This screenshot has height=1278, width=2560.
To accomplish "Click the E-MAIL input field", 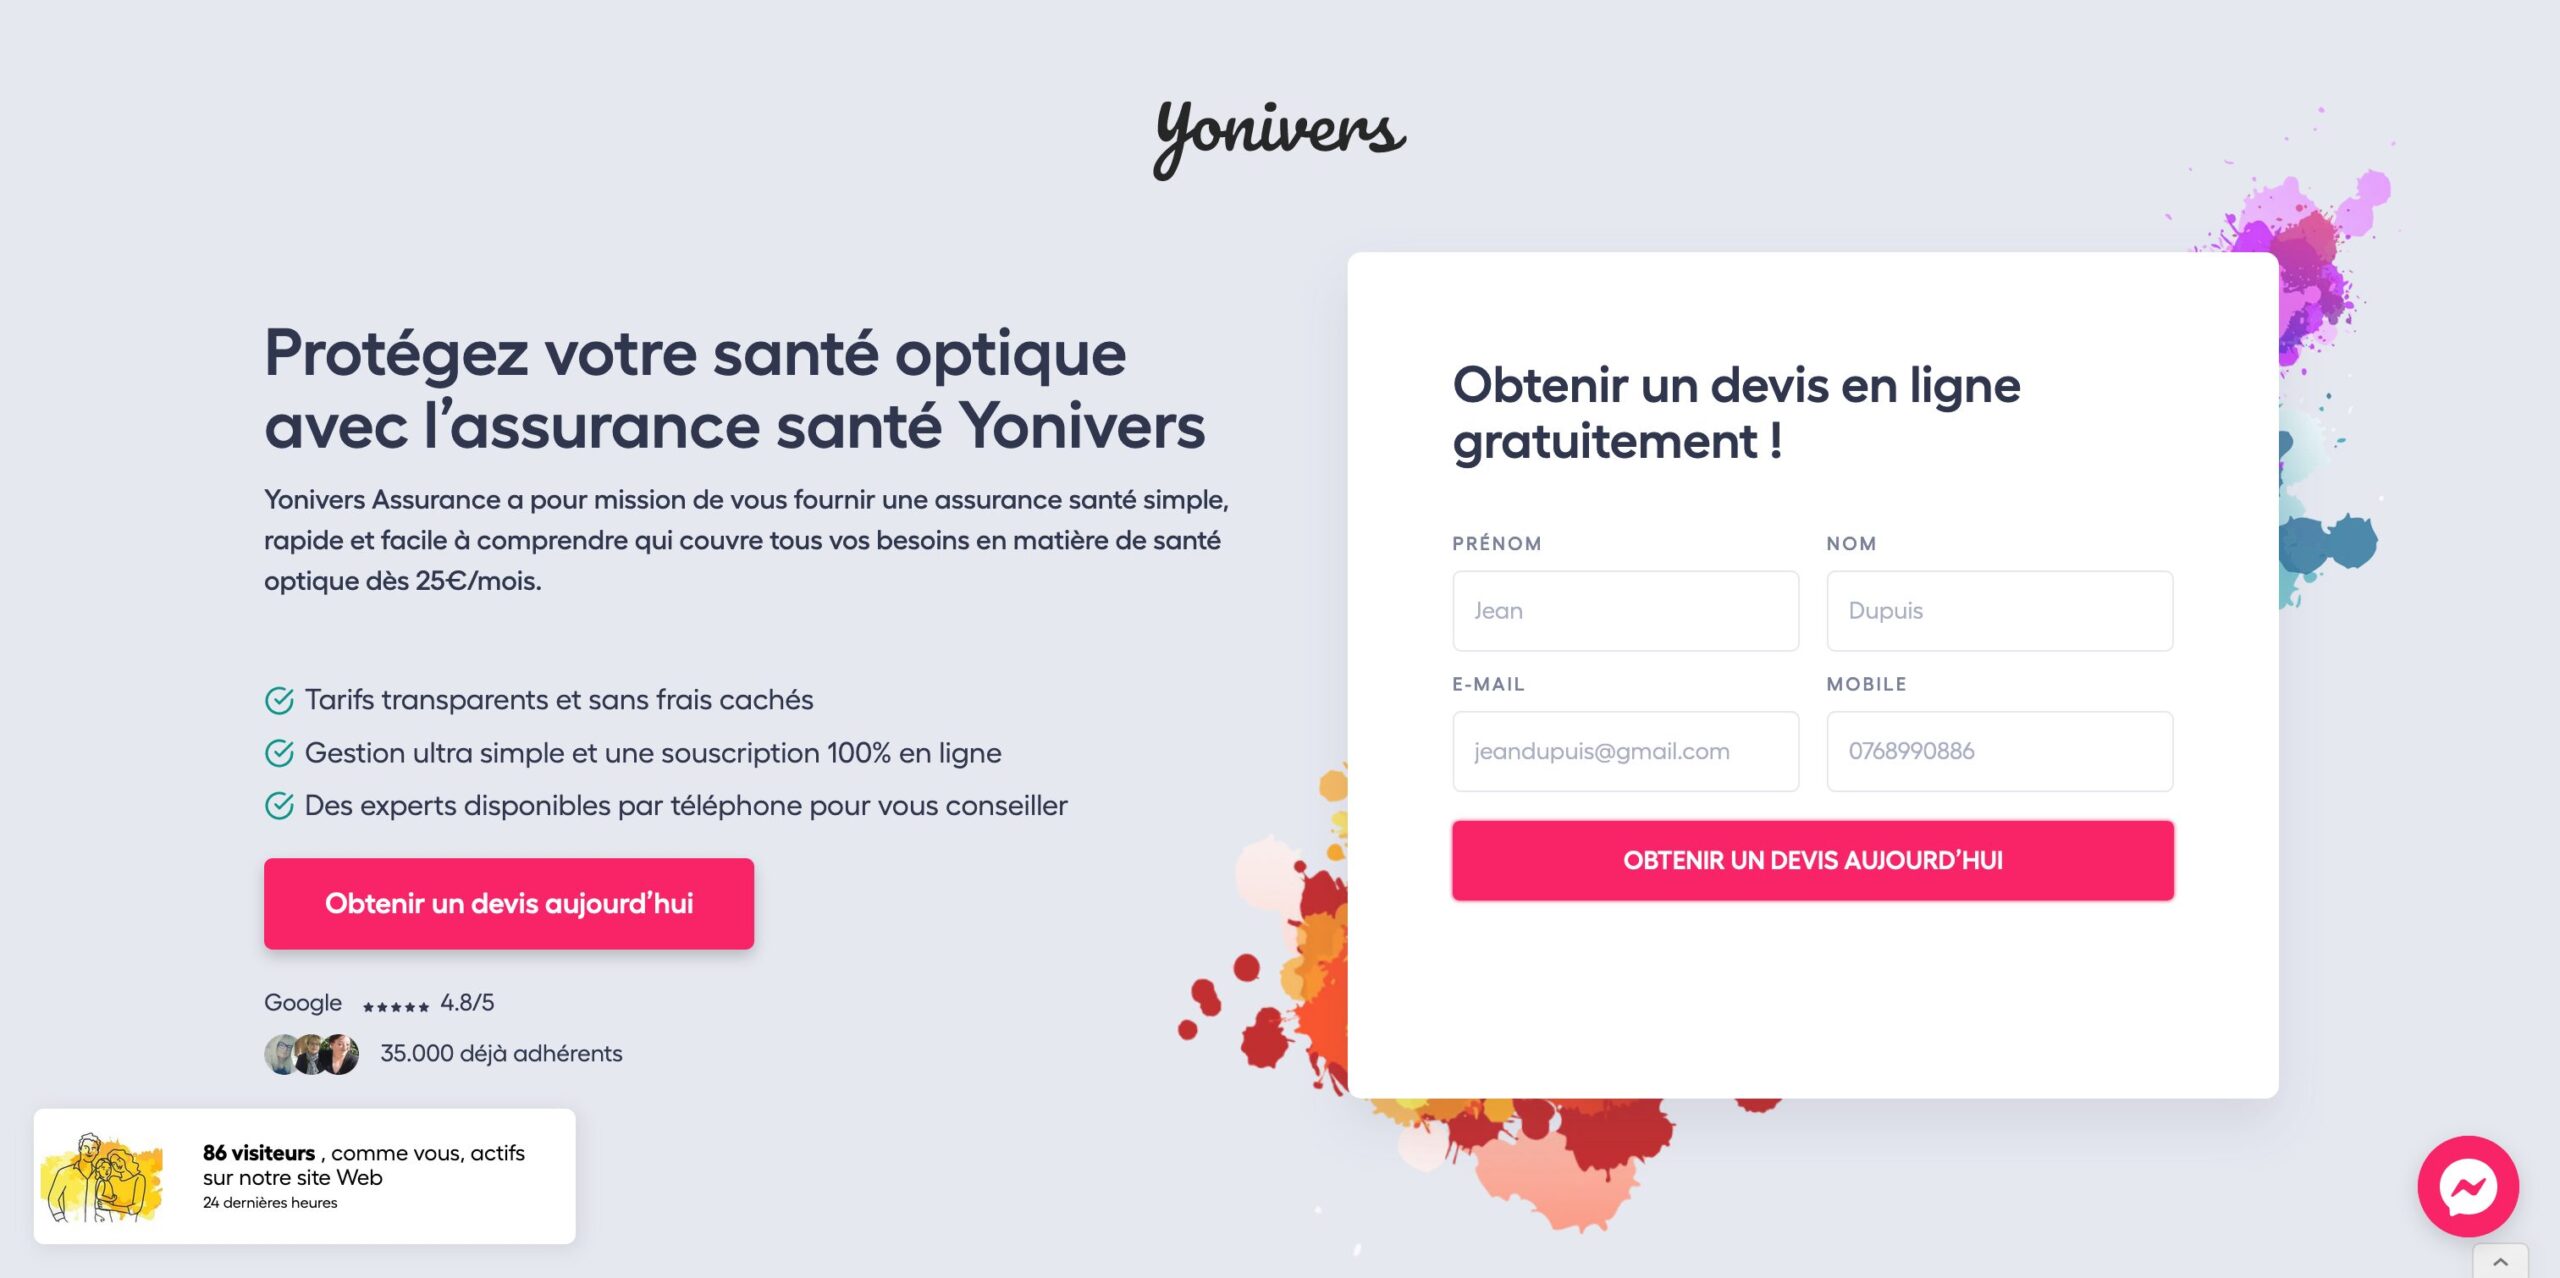I will tap(1624, 749).
